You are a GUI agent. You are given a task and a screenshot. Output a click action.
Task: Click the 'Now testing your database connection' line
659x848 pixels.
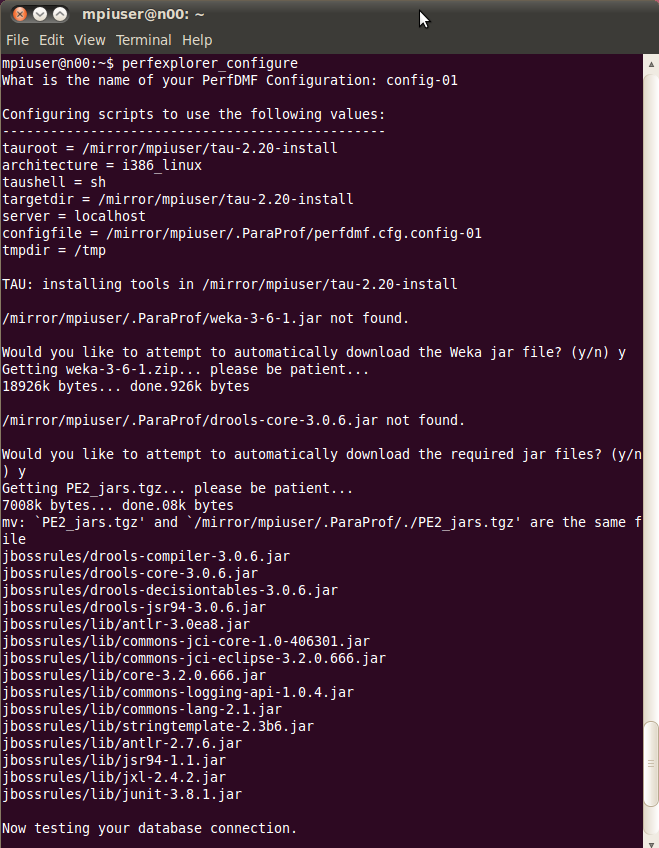150,828
